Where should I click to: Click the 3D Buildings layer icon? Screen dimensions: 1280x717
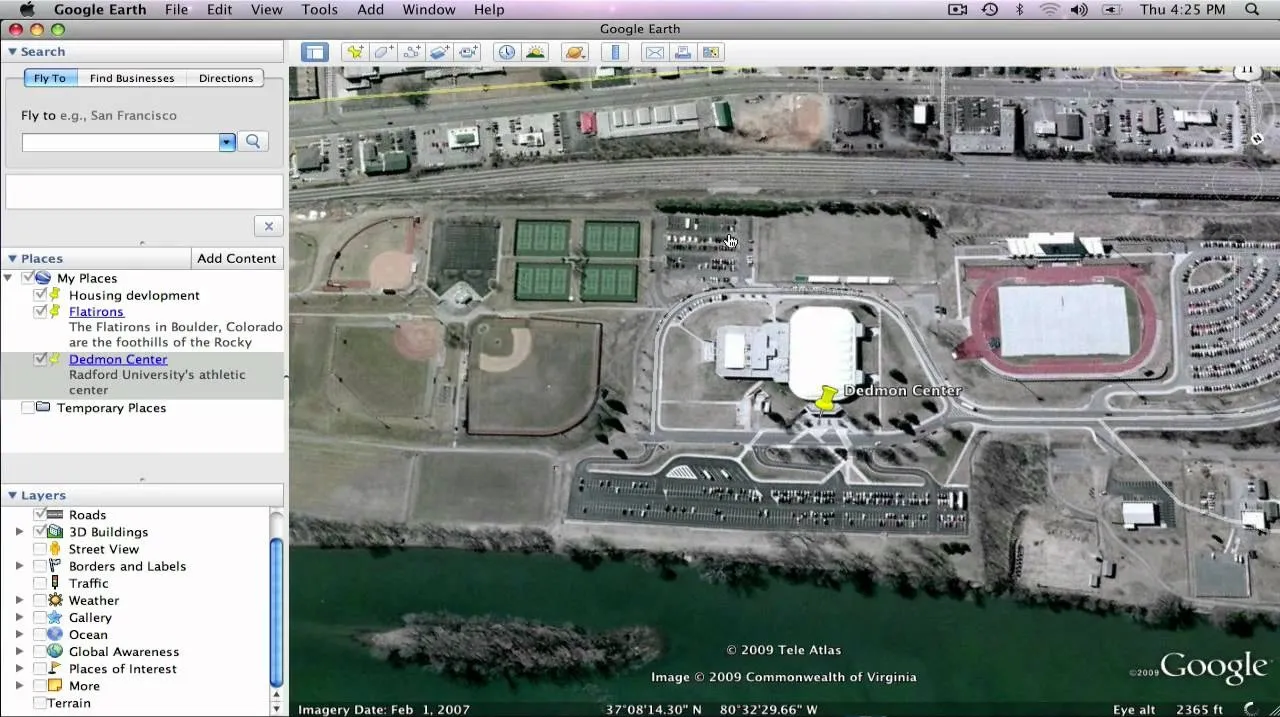55,532
